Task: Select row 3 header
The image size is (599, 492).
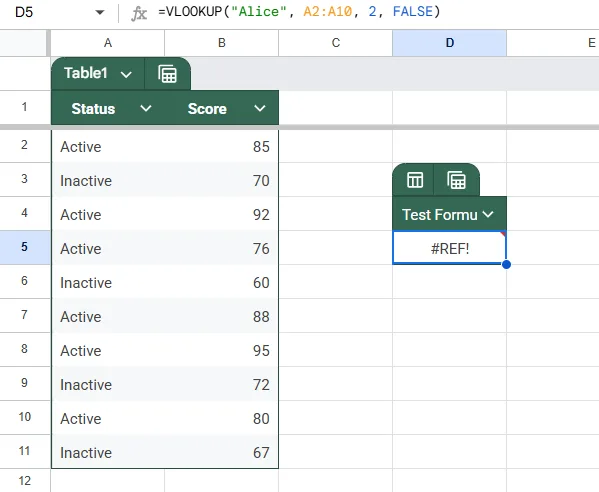Action: 24,180
